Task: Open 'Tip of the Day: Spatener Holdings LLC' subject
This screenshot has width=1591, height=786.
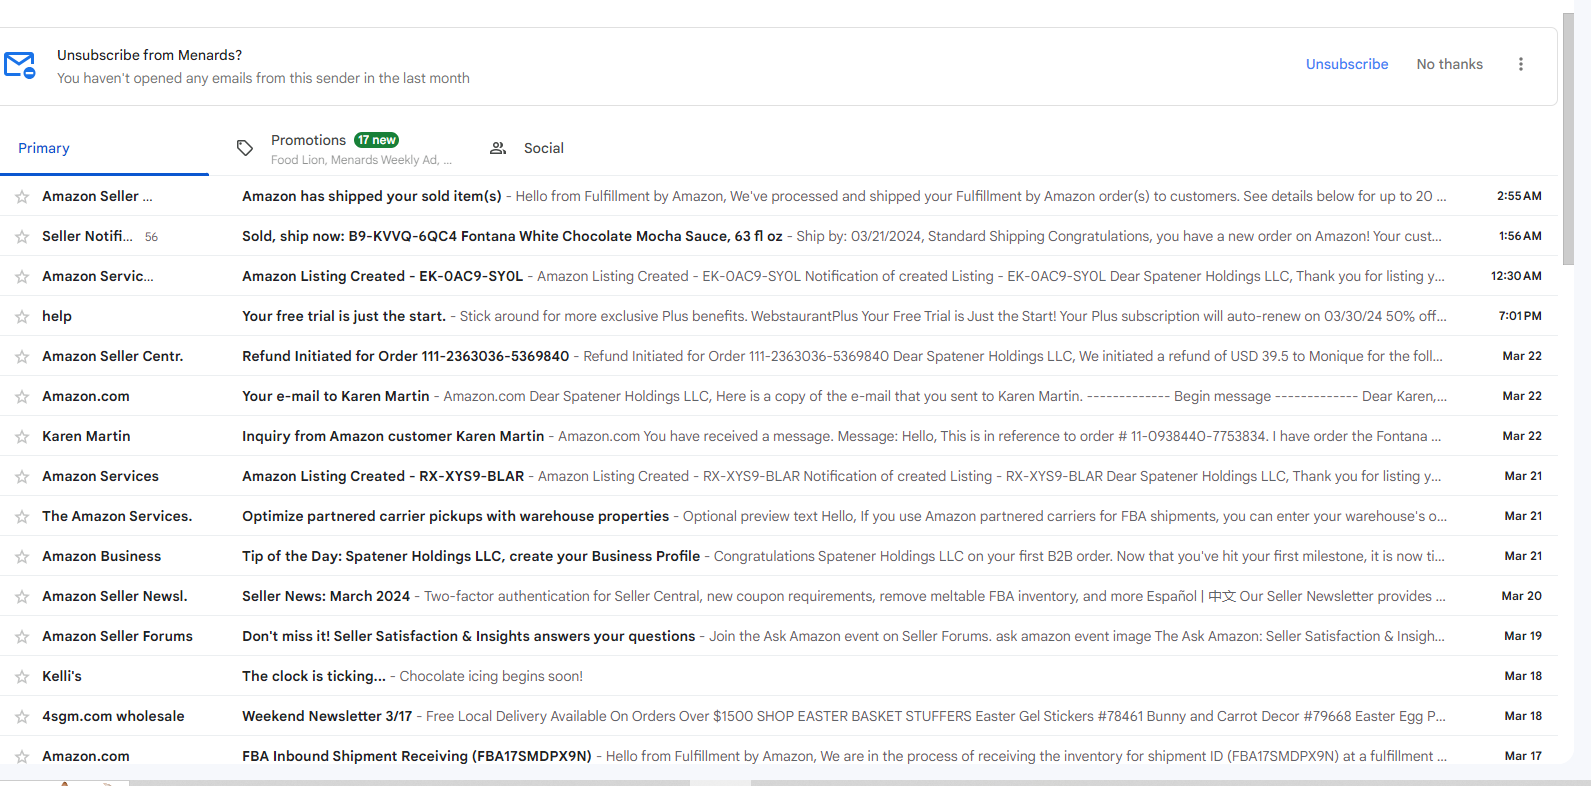Action: click(x=471, y=556)
